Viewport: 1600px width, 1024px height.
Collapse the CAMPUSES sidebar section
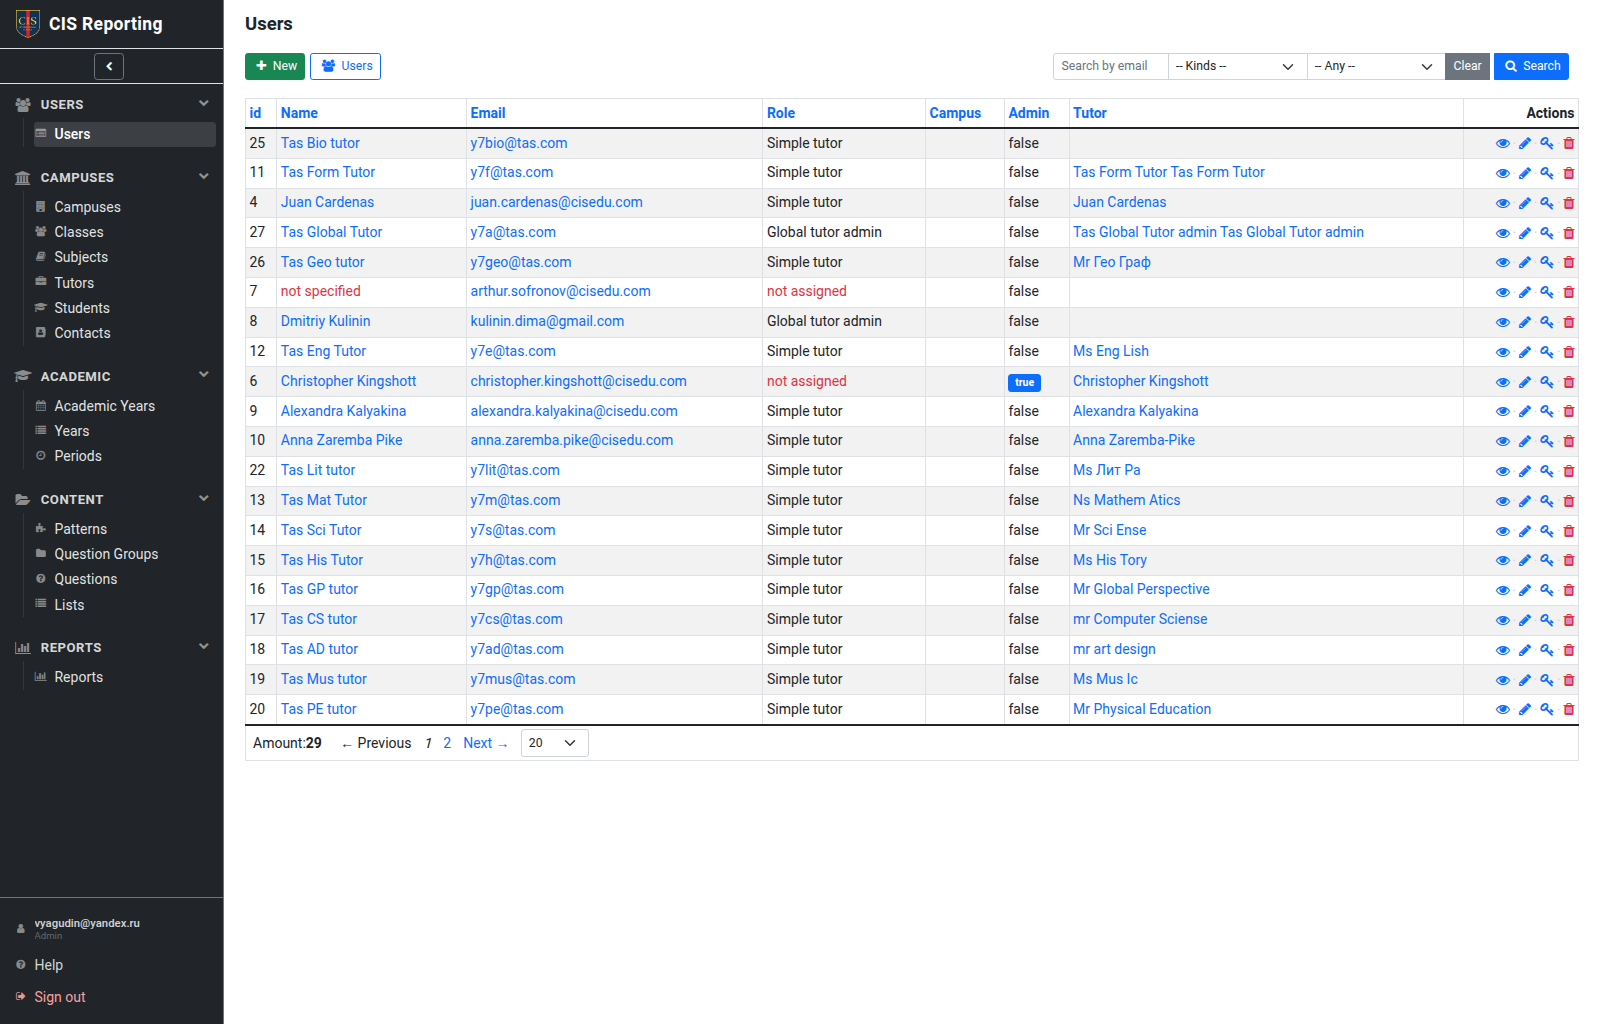(204, 176)
